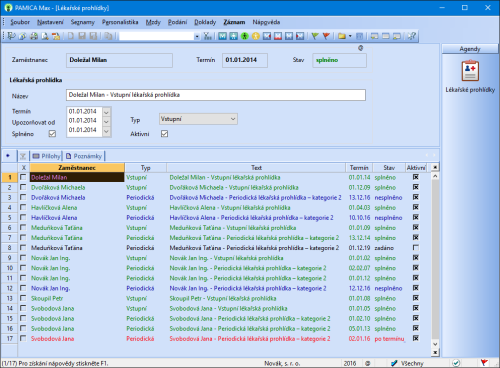The height and width of the screenshot is (368, 500).
Task: Click date 13.12.16 in row 3
Action: point(359,198)
